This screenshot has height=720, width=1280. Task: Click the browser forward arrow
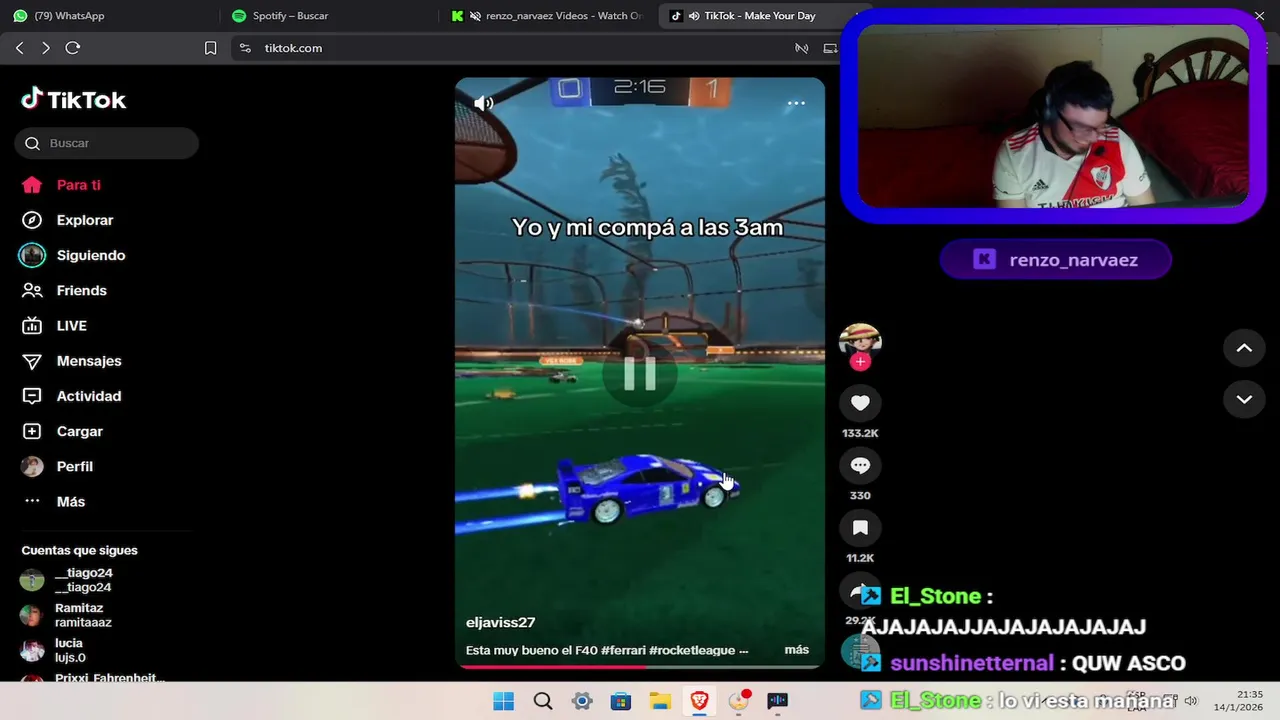click(46, 48)
